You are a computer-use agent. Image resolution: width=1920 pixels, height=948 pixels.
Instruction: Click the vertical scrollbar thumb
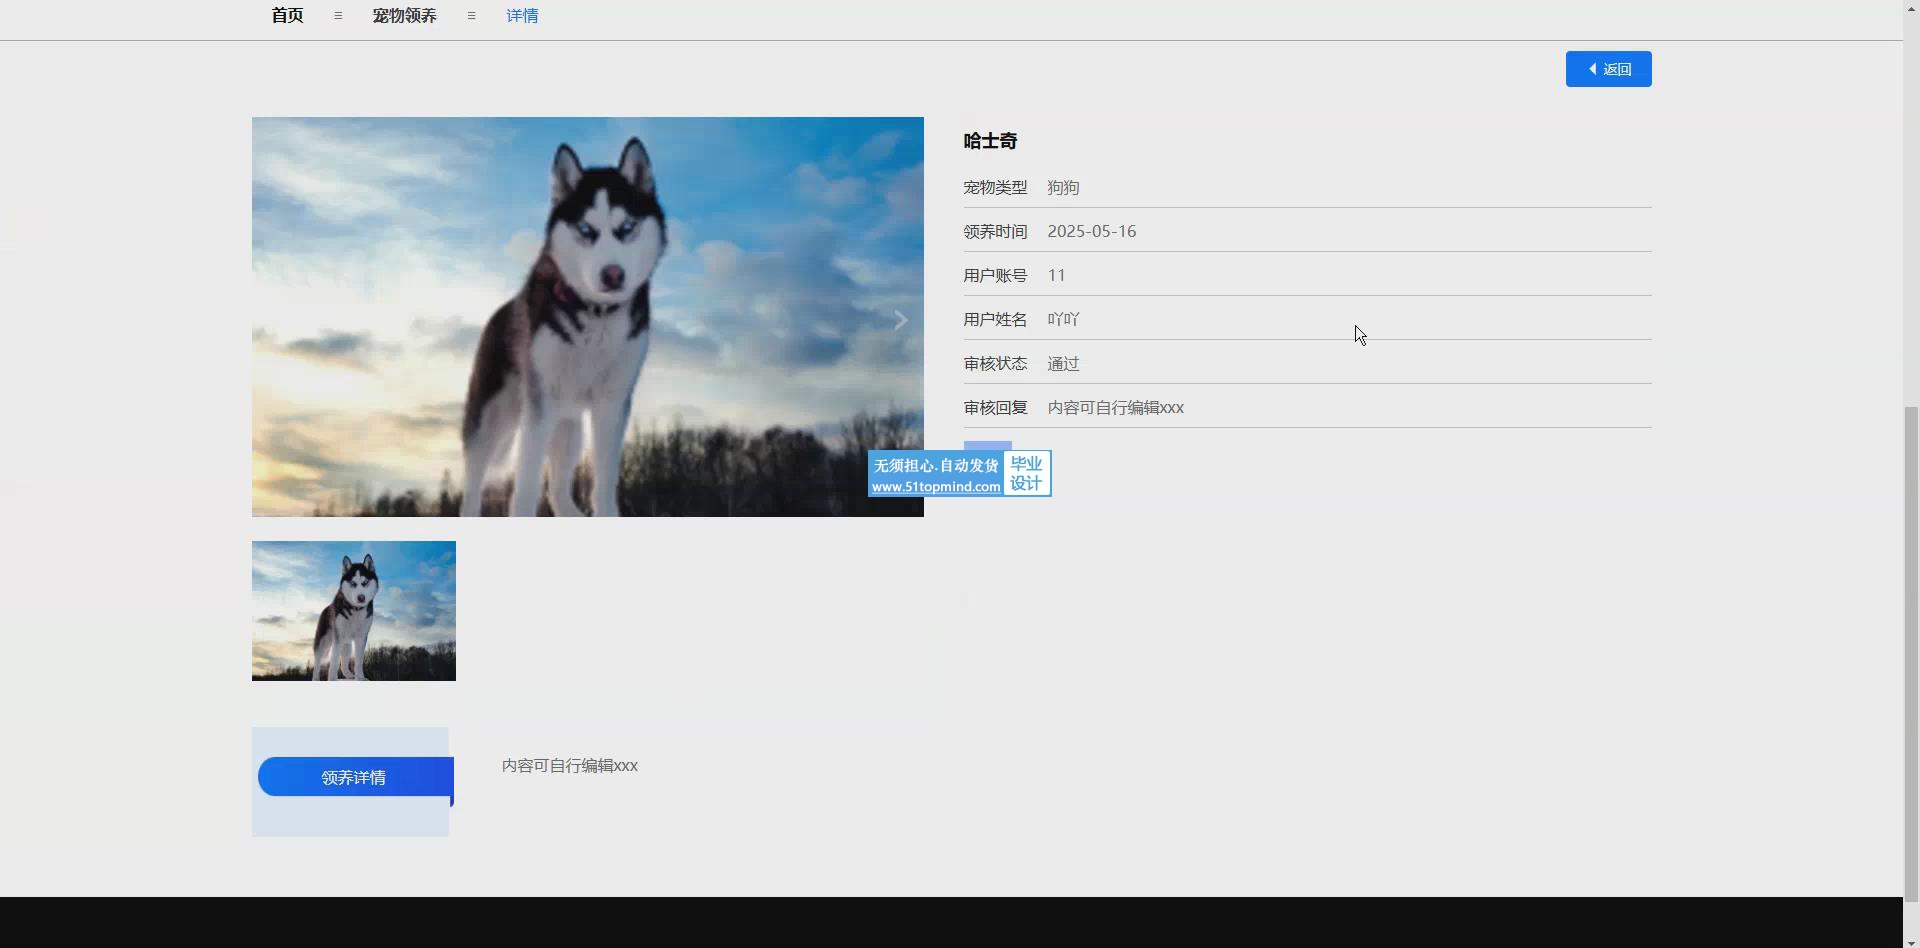(1911, 650)
